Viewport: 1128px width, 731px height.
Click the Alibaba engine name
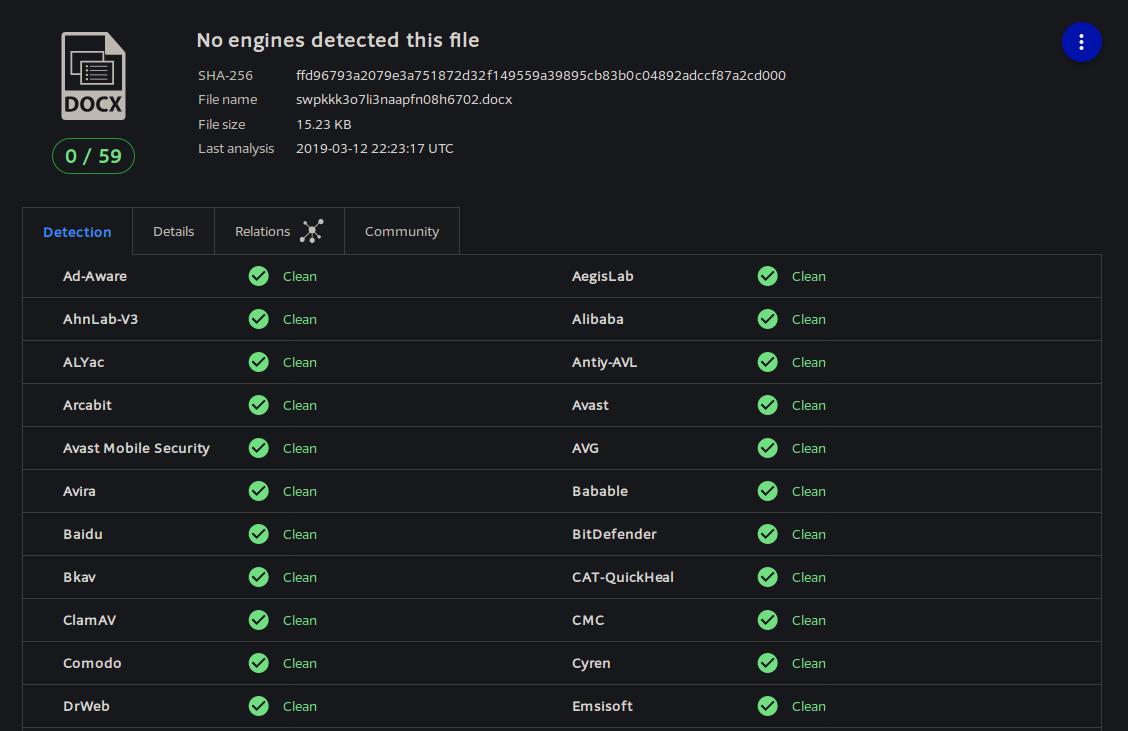598,319
